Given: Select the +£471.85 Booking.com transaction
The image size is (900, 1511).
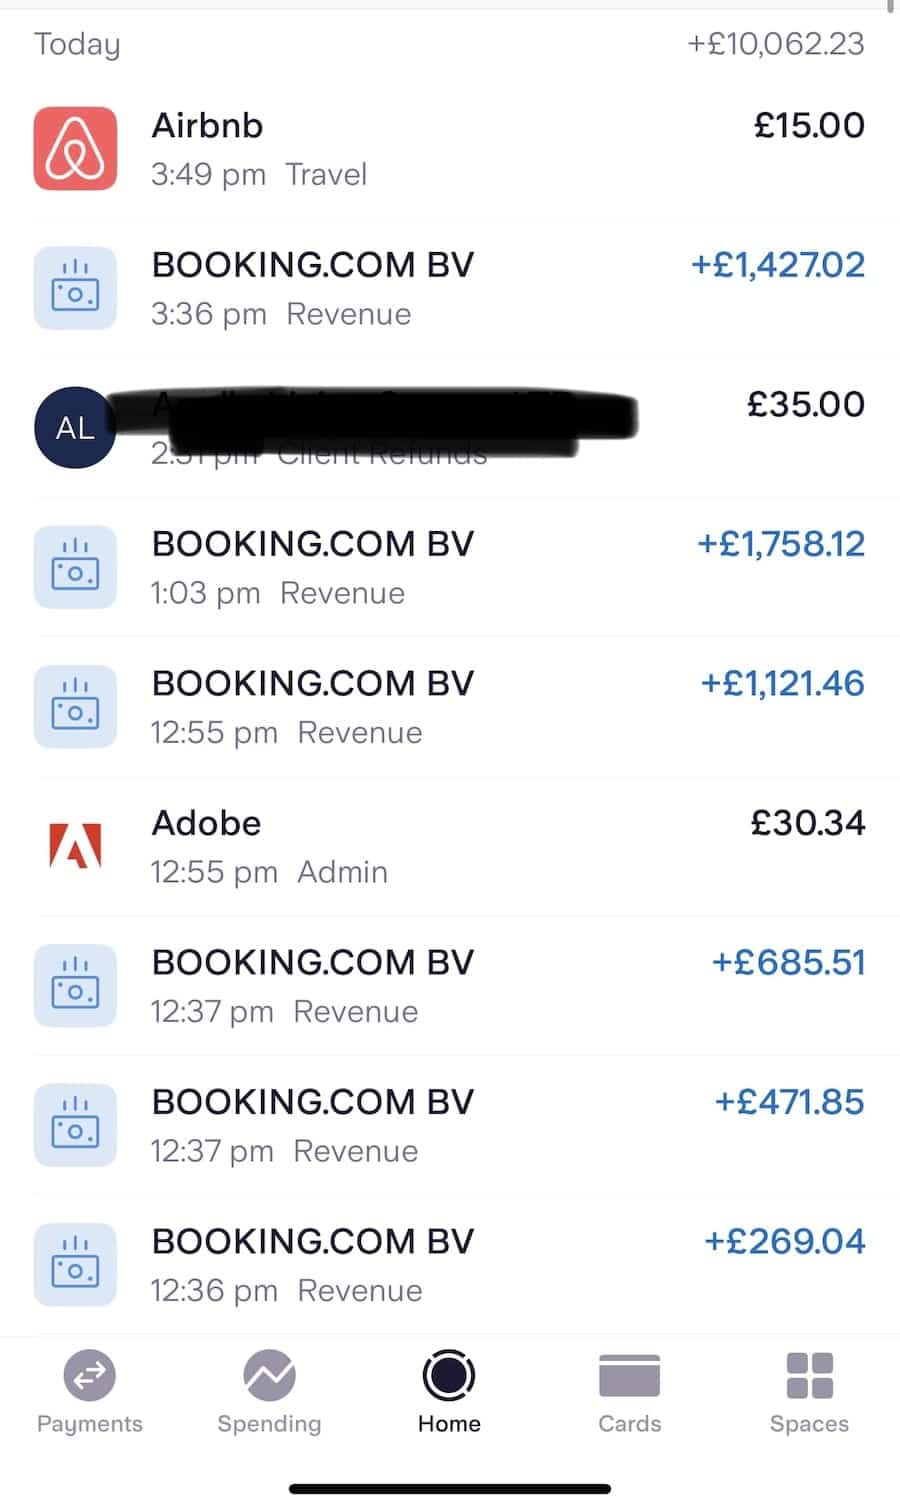Looking at the screenshot, I should [450, 1125].
